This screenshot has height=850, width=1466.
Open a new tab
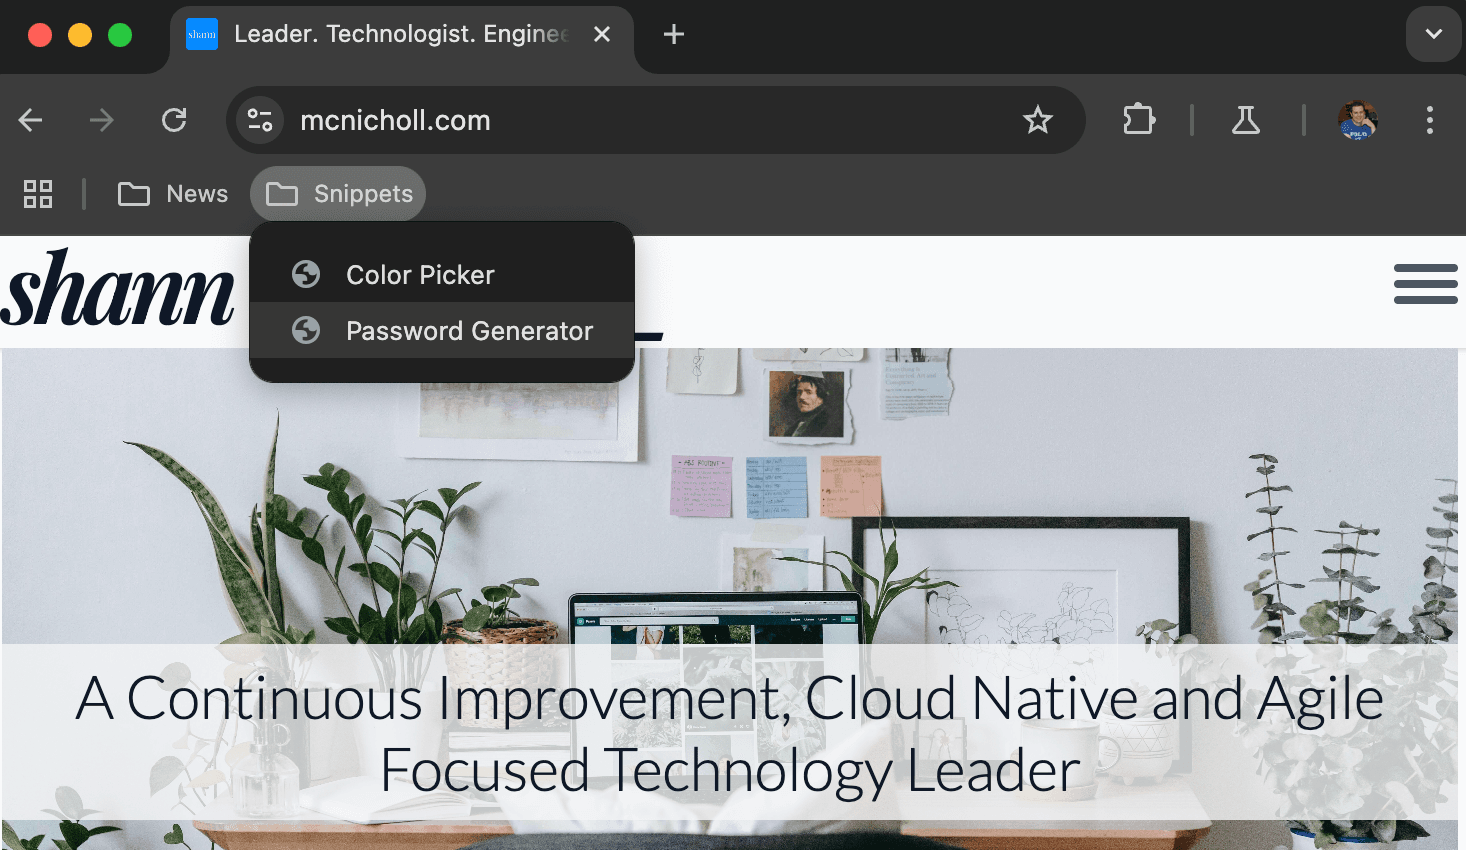point(674,35)
